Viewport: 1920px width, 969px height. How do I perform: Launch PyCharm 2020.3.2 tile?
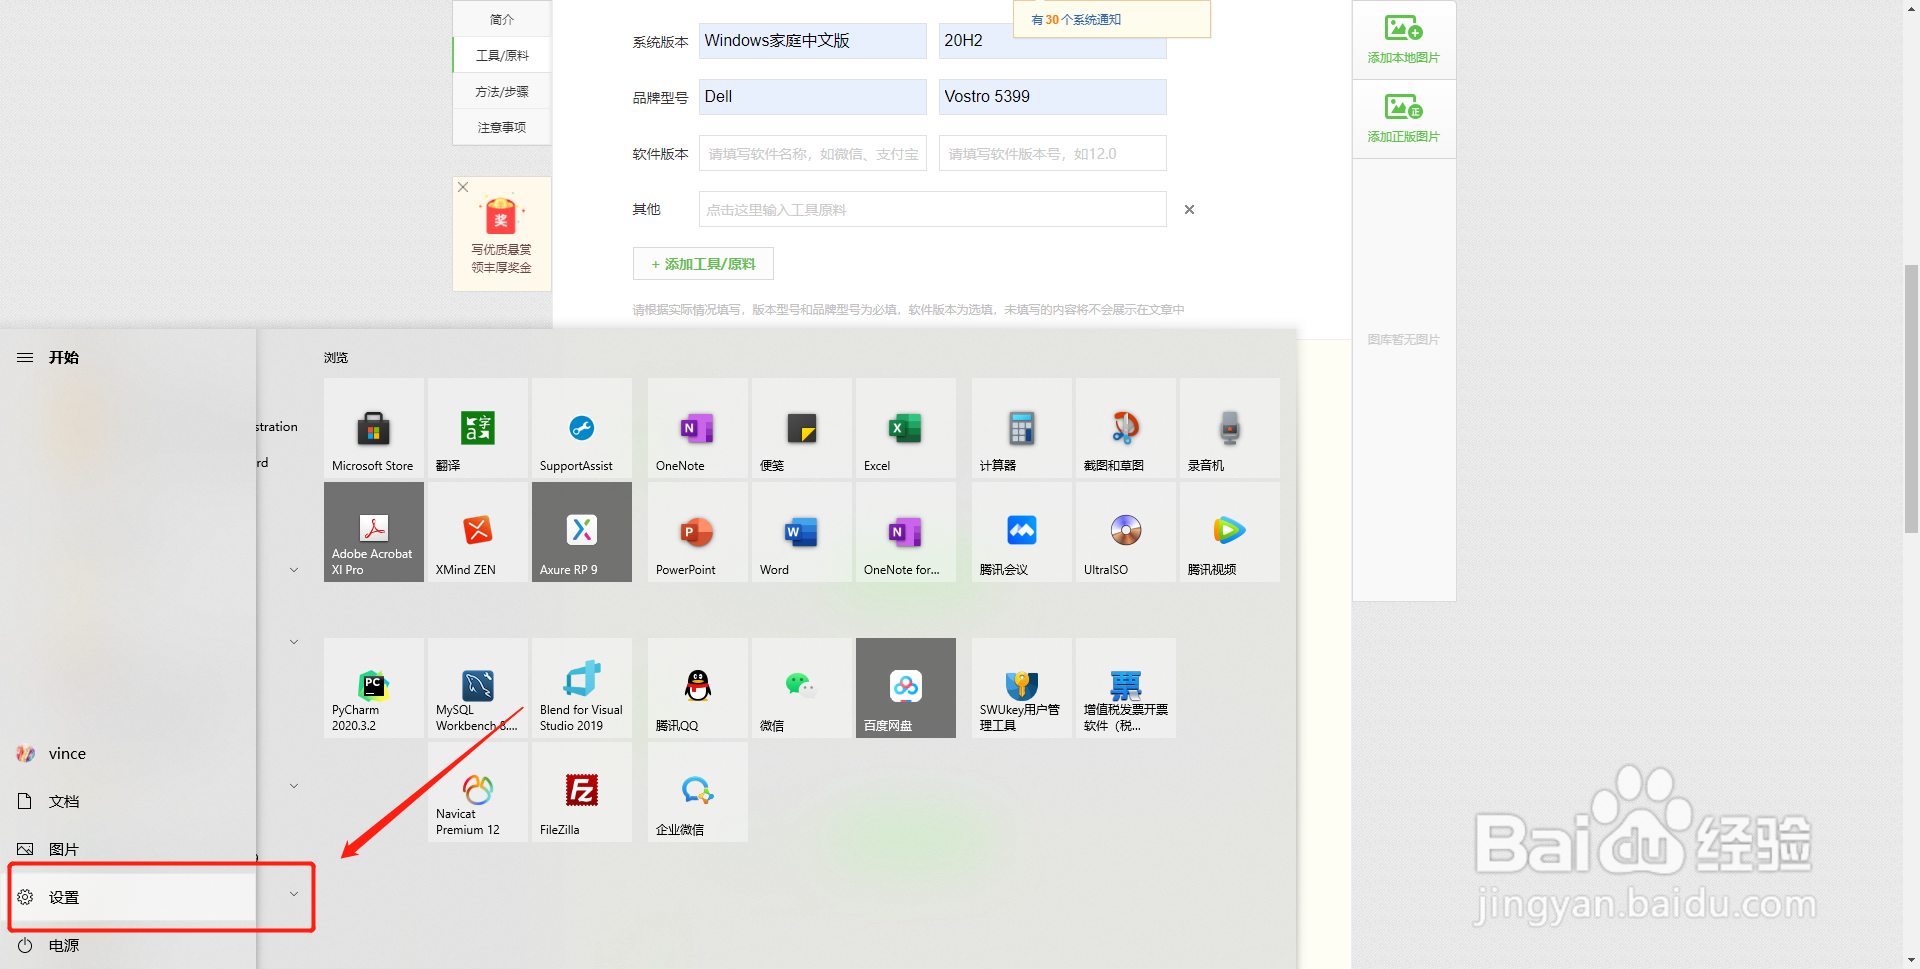click(373, 688)
